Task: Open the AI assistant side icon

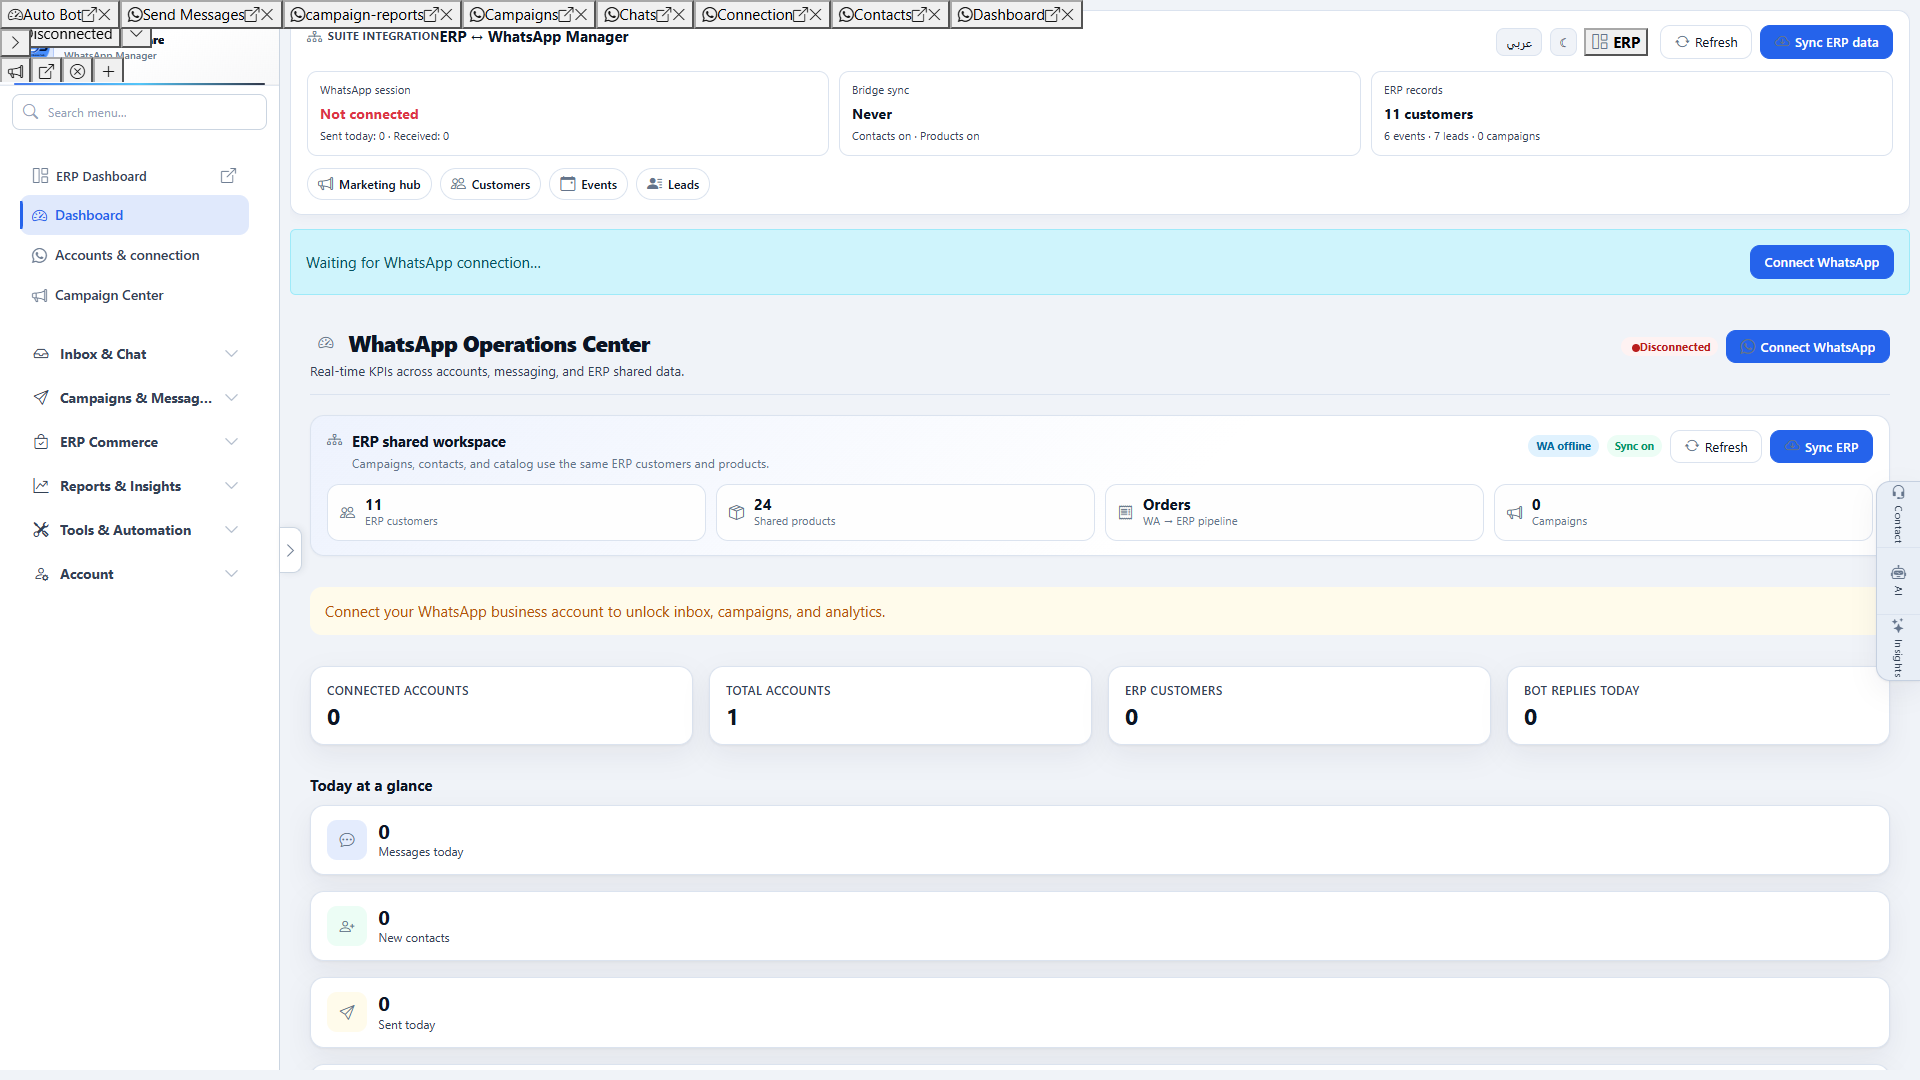Action: coord(1898,573)
